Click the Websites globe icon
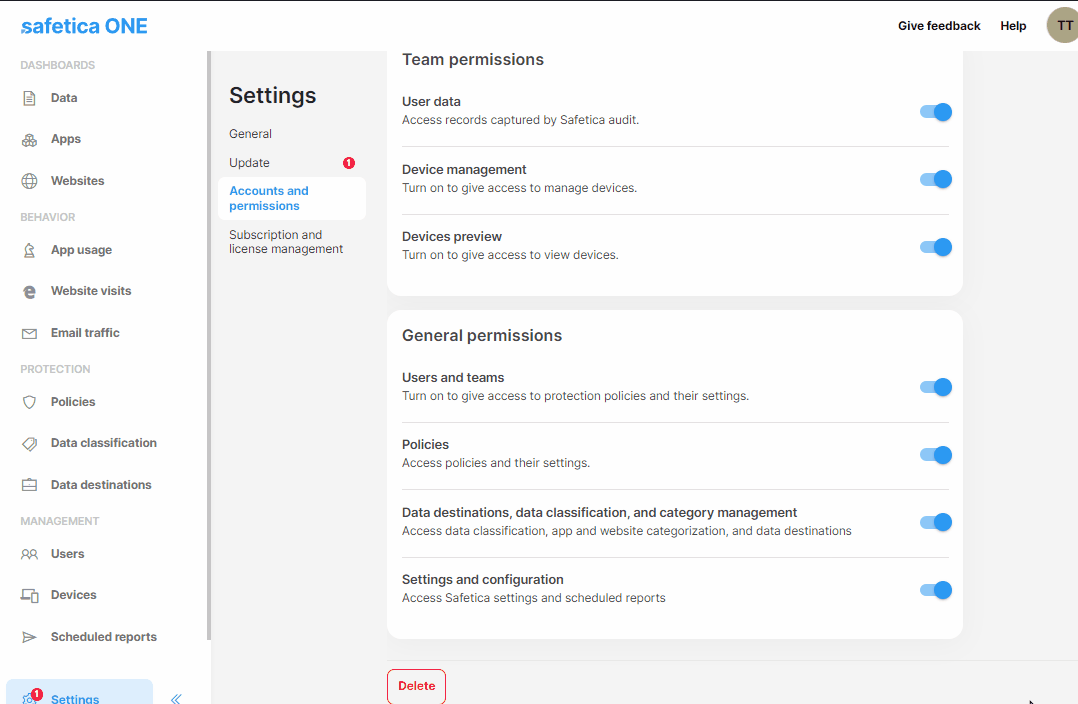Image resolution: width=1078 pixels, height=704 pixels. coord(30,181)
